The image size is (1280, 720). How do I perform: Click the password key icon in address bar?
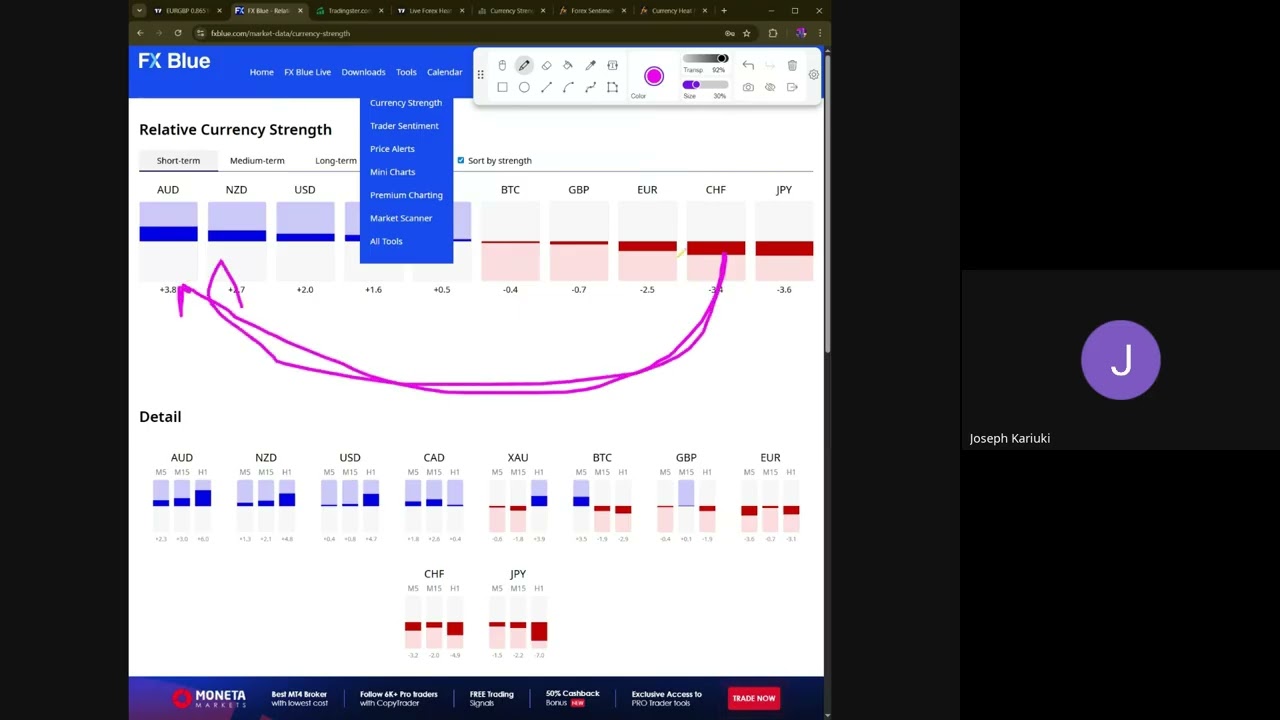click(x=729, y=33)
